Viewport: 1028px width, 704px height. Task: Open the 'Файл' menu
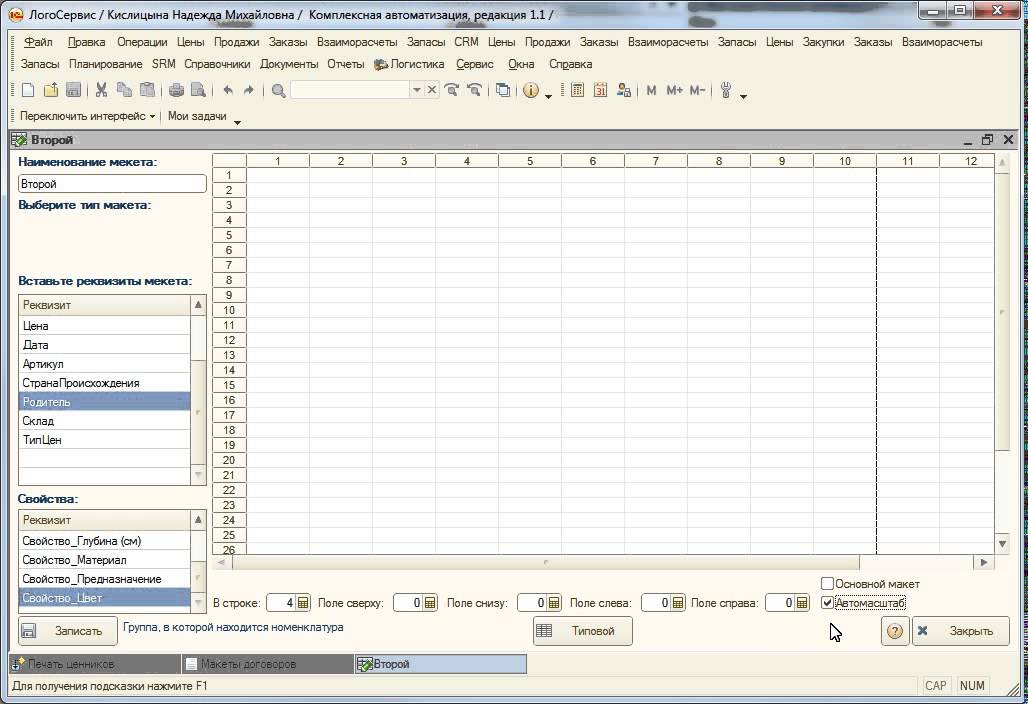point(38,42)
